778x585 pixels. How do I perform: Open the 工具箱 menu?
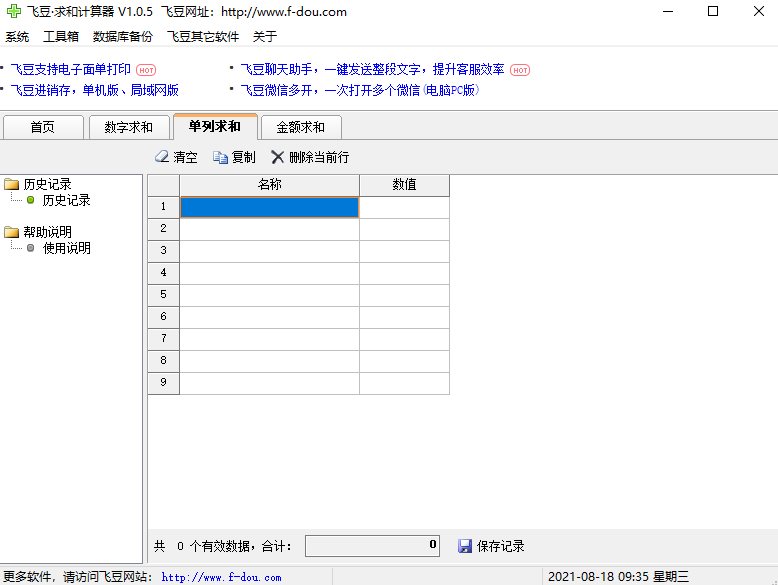(x=61, y=37)
